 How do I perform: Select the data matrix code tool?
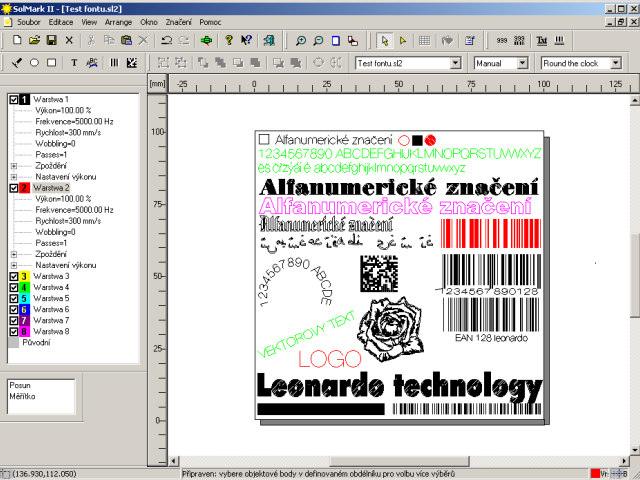click(132, 63)
